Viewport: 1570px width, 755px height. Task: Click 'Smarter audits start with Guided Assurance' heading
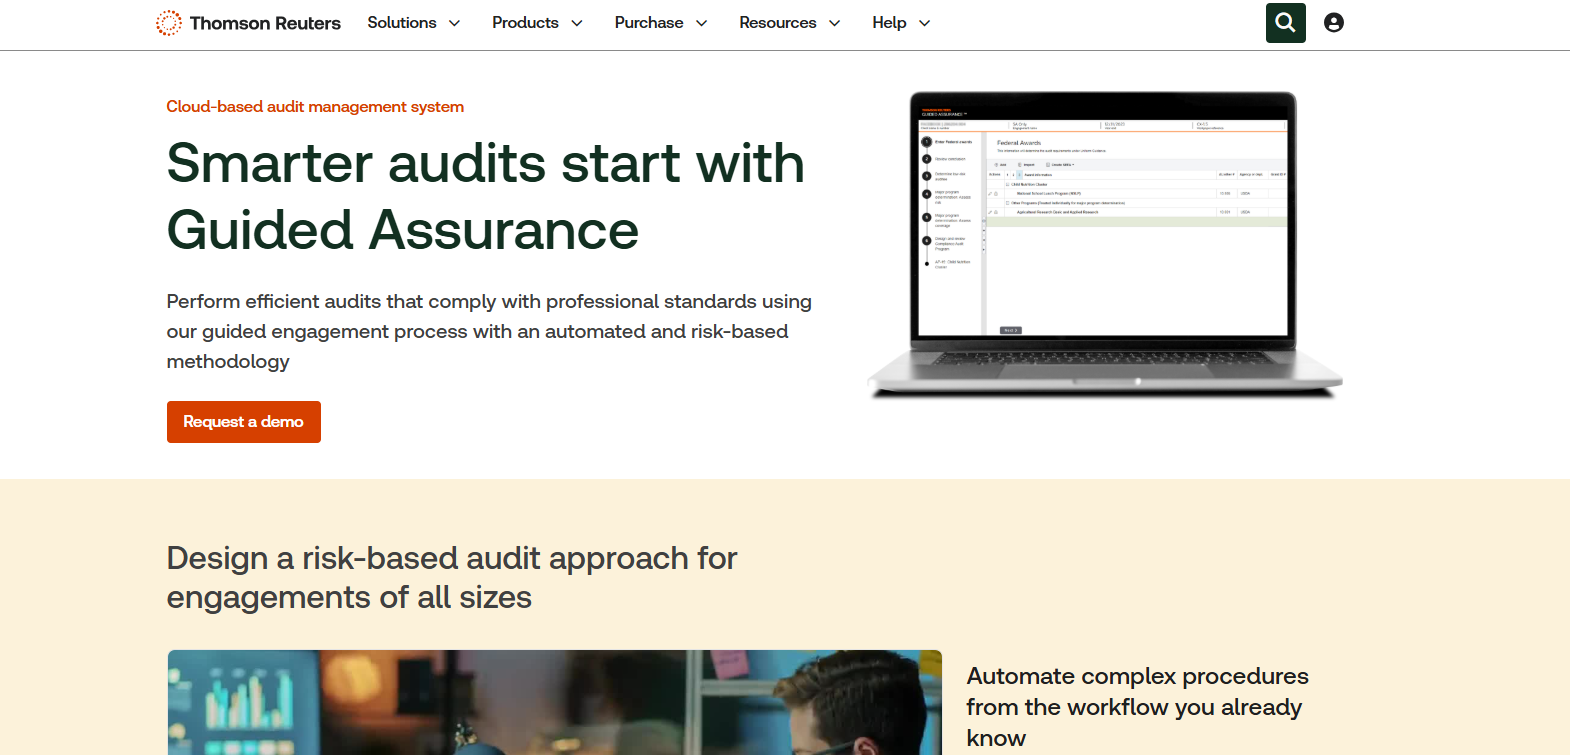pyautogui.click(x=486, y=197)
